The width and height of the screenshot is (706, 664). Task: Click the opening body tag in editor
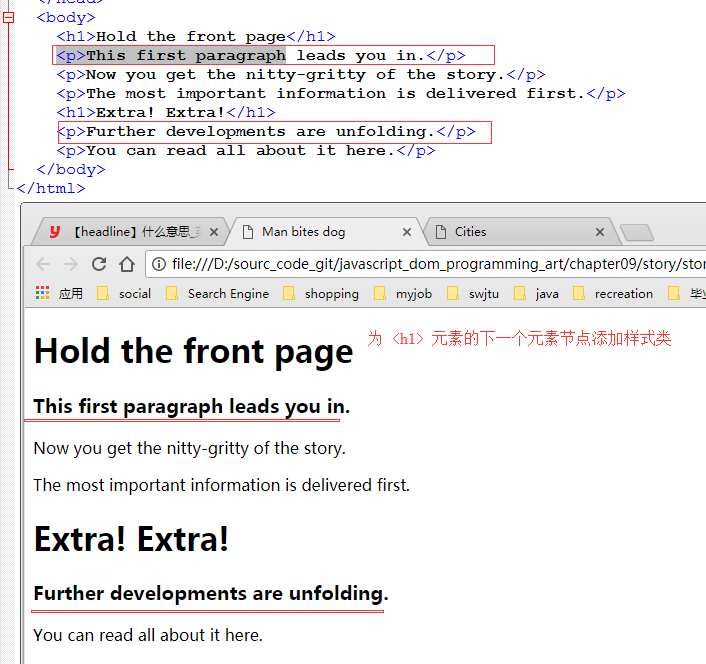pyautogui.click(x=66, y=18)
